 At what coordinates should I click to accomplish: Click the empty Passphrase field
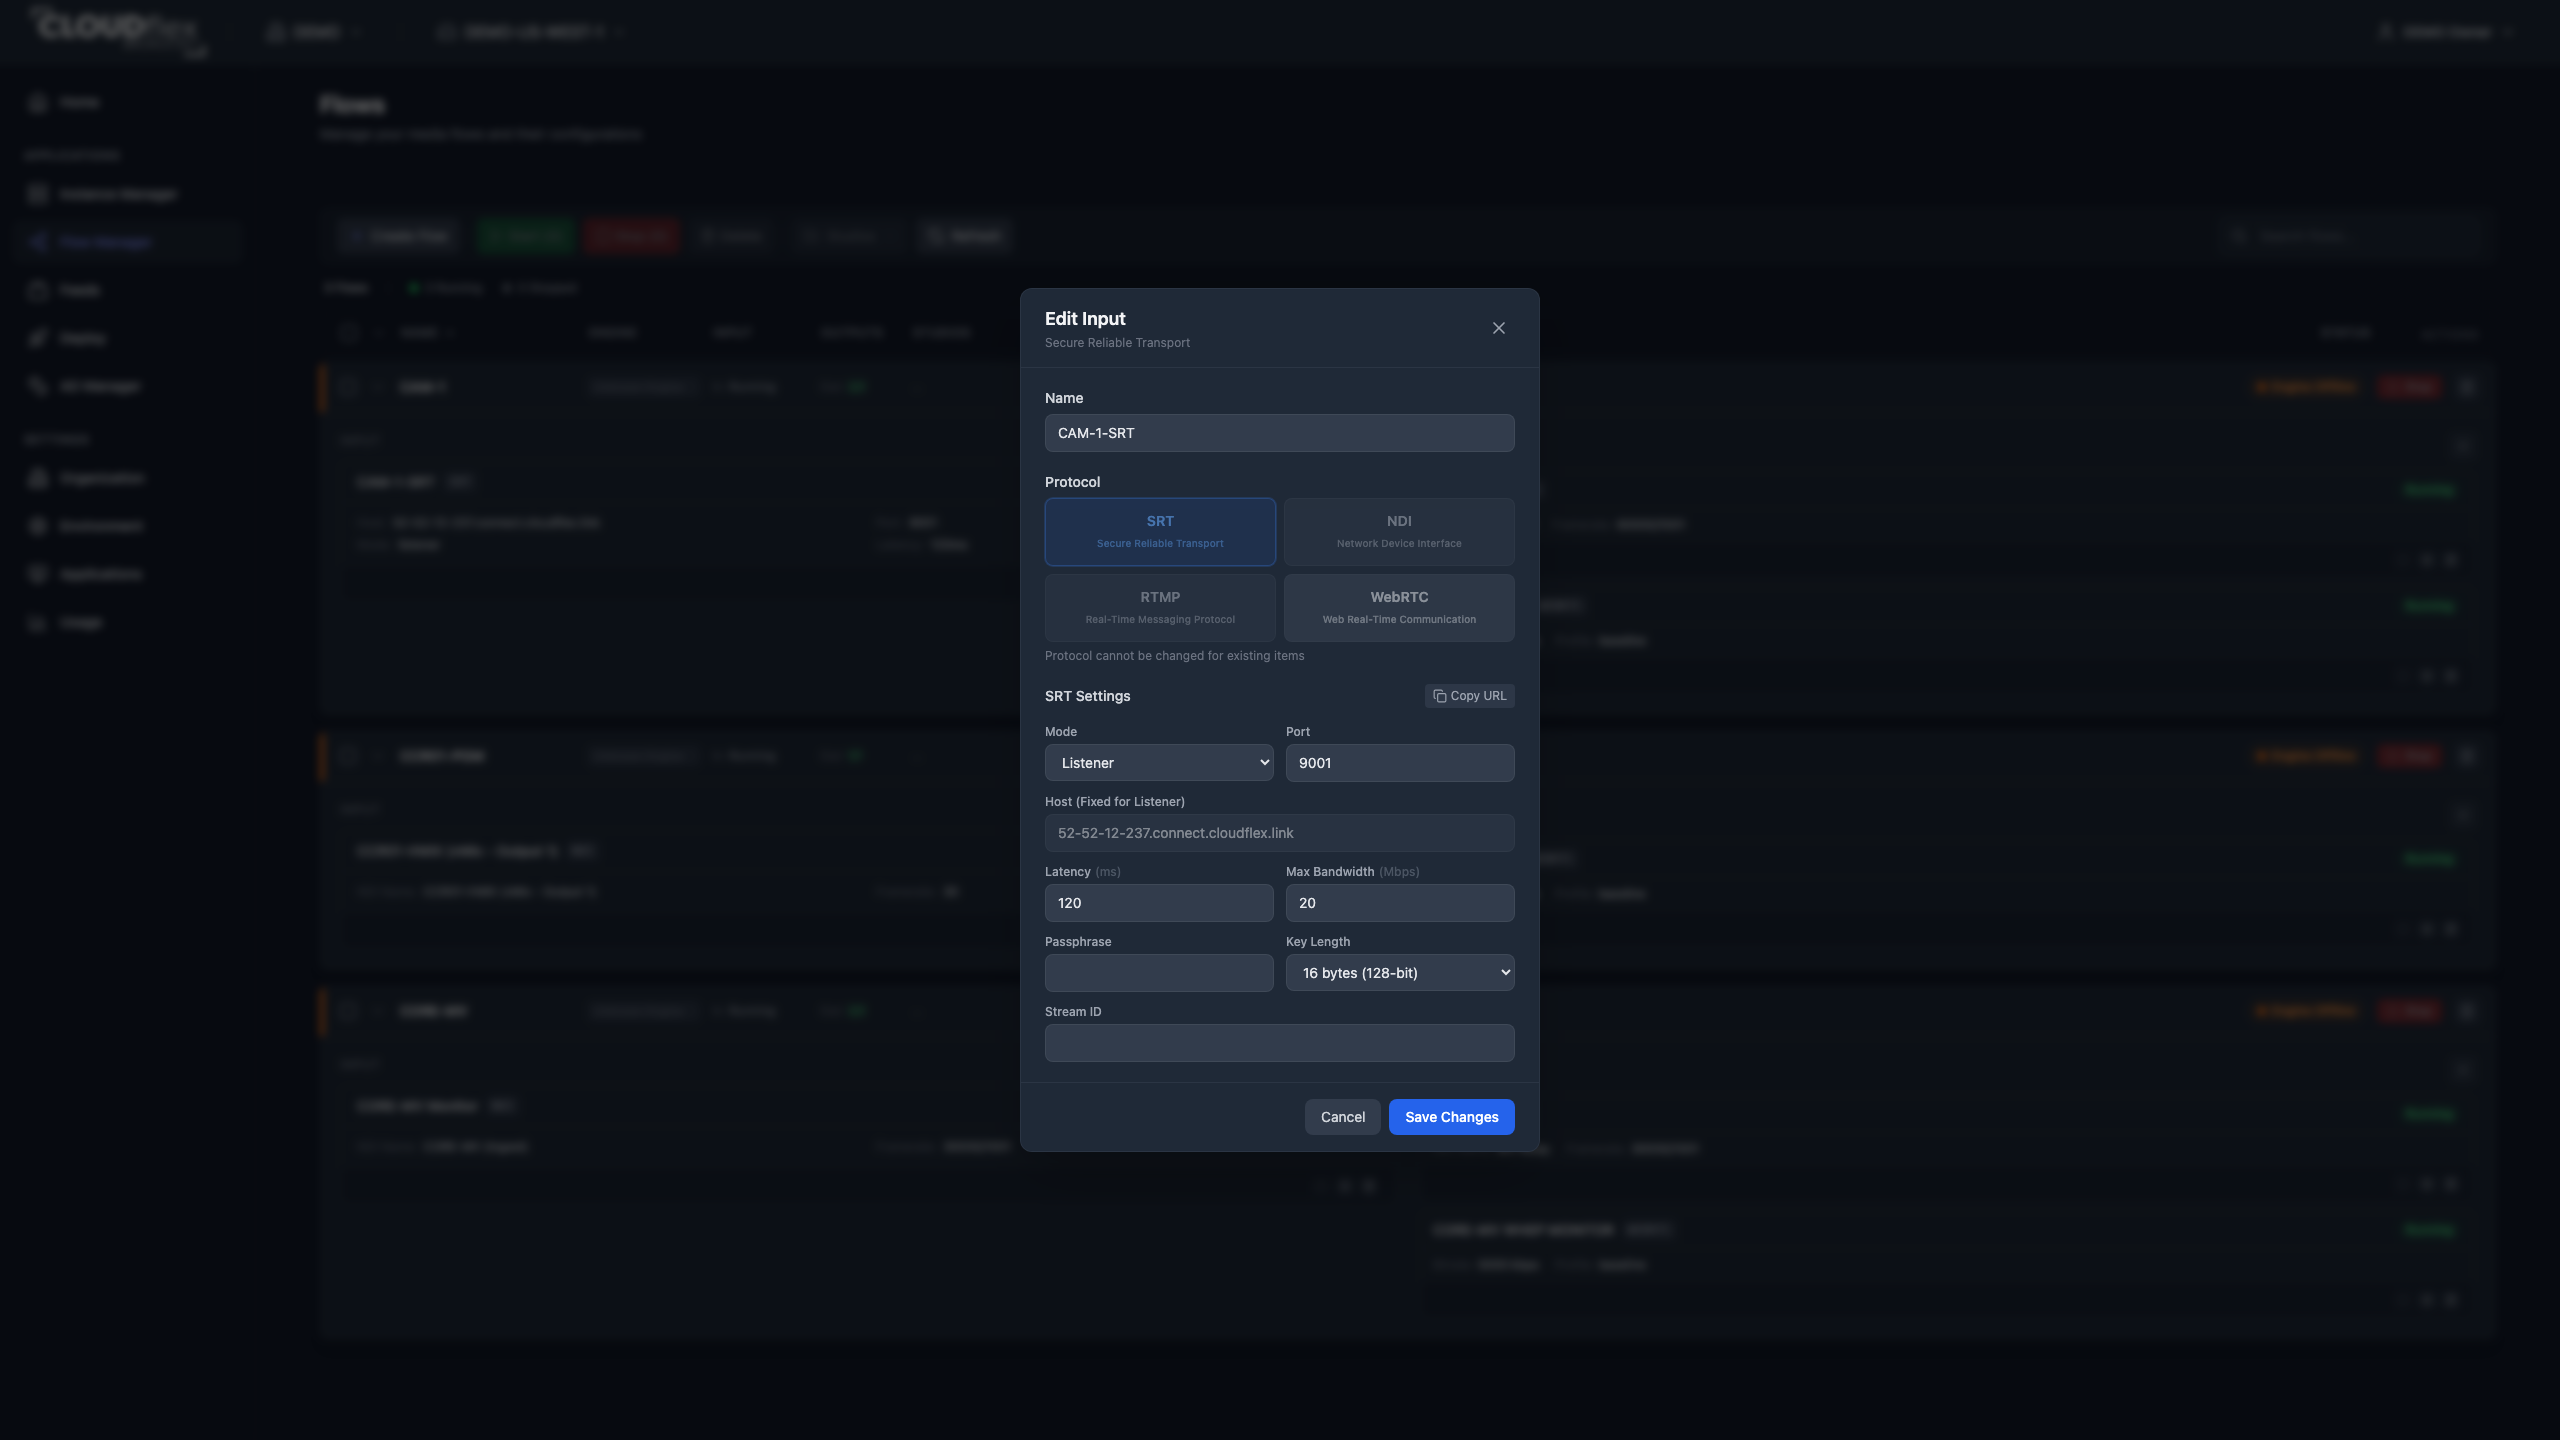[1159, 973]
